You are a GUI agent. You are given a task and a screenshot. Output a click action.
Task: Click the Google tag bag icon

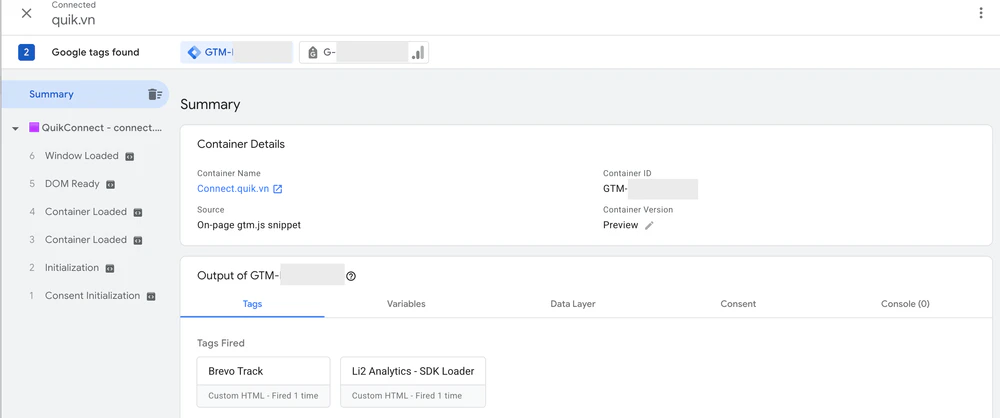(x=312, y=53)
